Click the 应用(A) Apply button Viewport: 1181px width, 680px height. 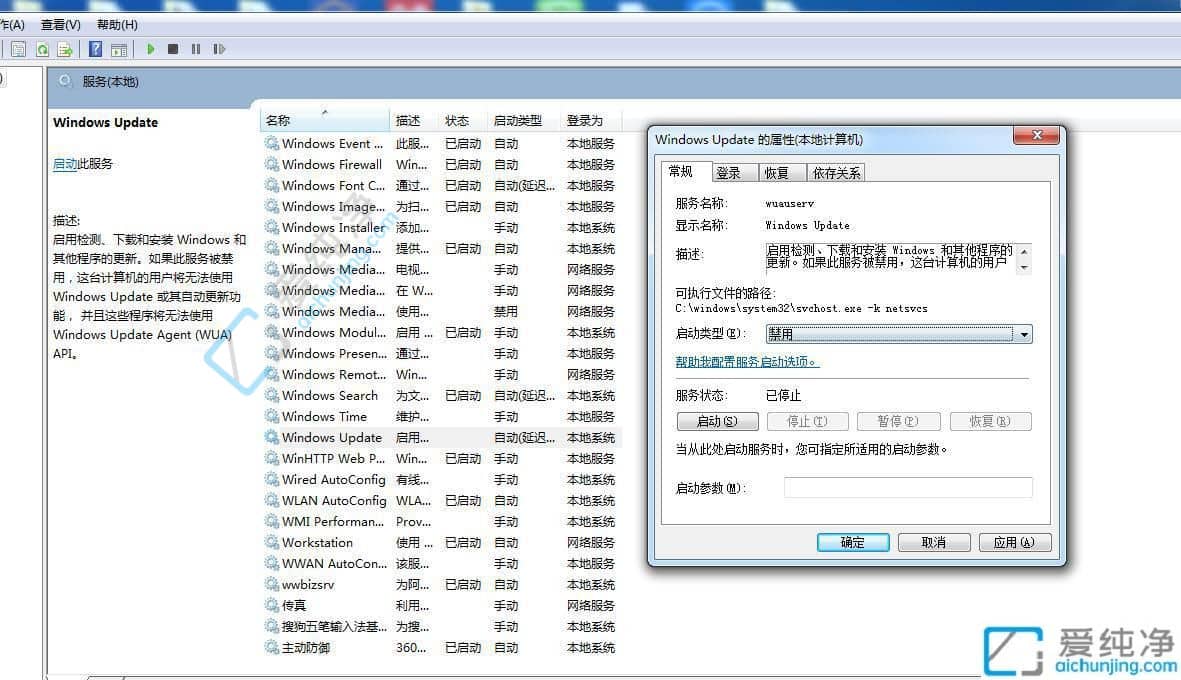pos(1015,542)
